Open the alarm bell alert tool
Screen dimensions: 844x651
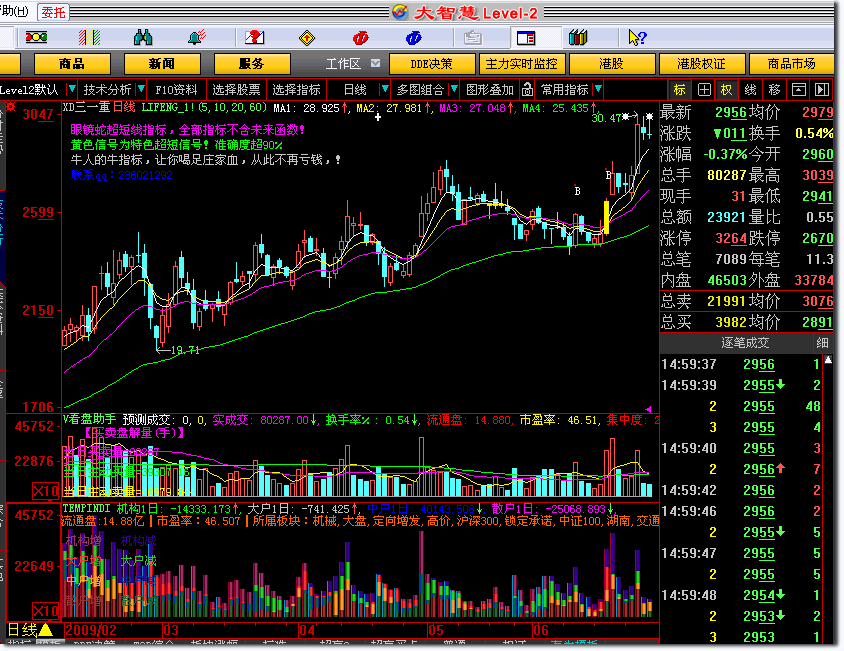(x=197, y=37)
